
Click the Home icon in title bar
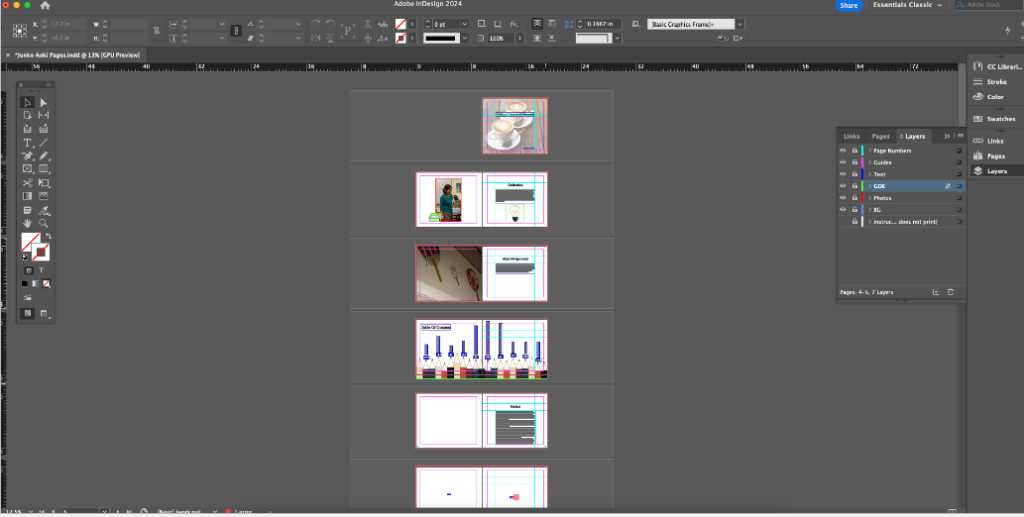[45, 5]
